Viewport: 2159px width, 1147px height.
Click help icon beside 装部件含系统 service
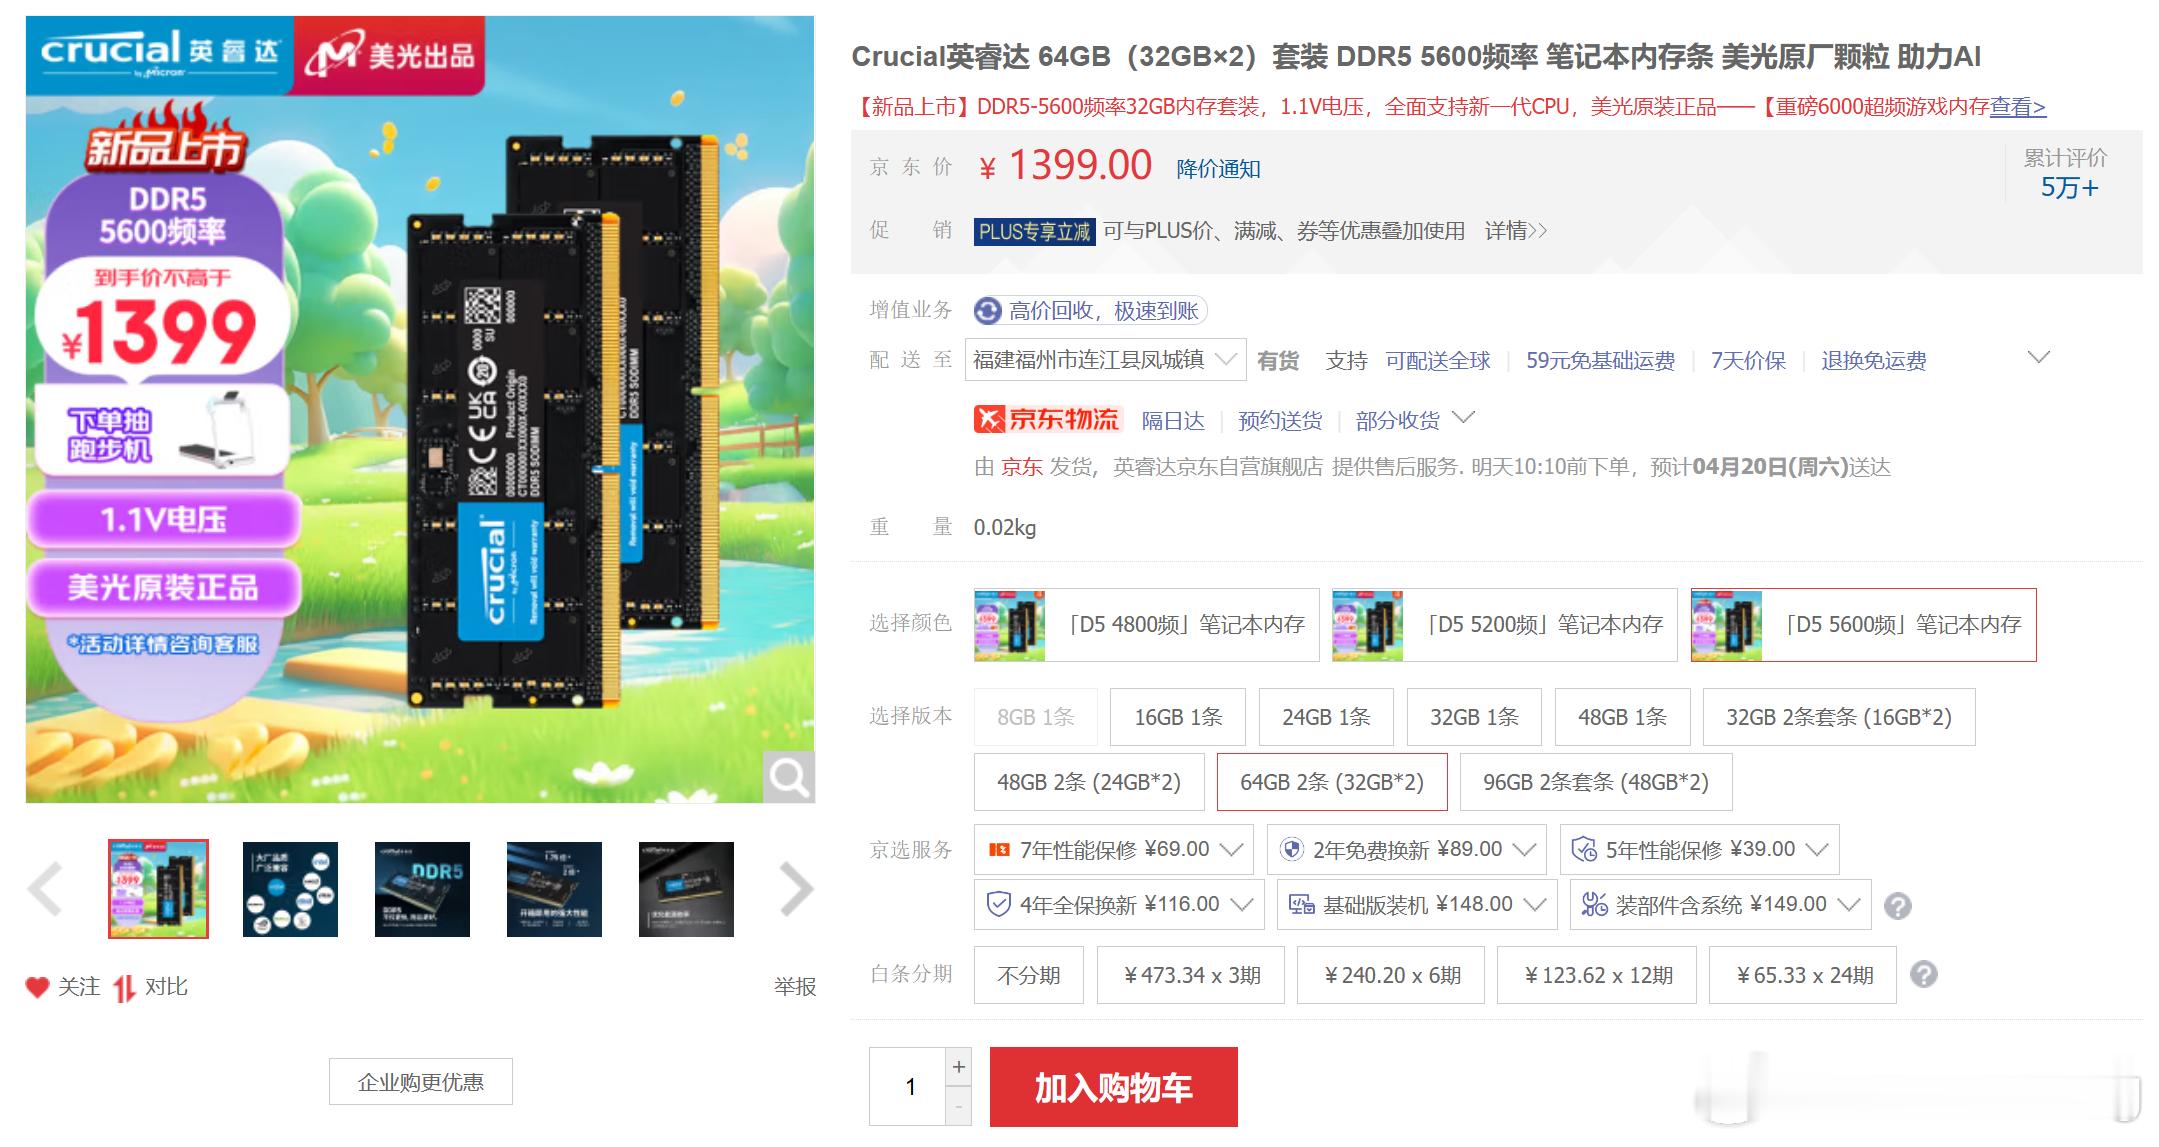[x=1897, y=906]
